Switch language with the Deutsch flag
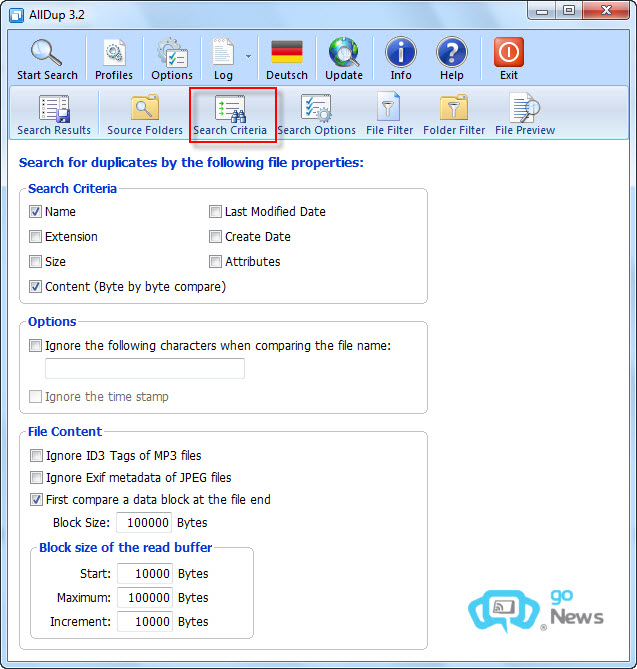 (287, 52)
